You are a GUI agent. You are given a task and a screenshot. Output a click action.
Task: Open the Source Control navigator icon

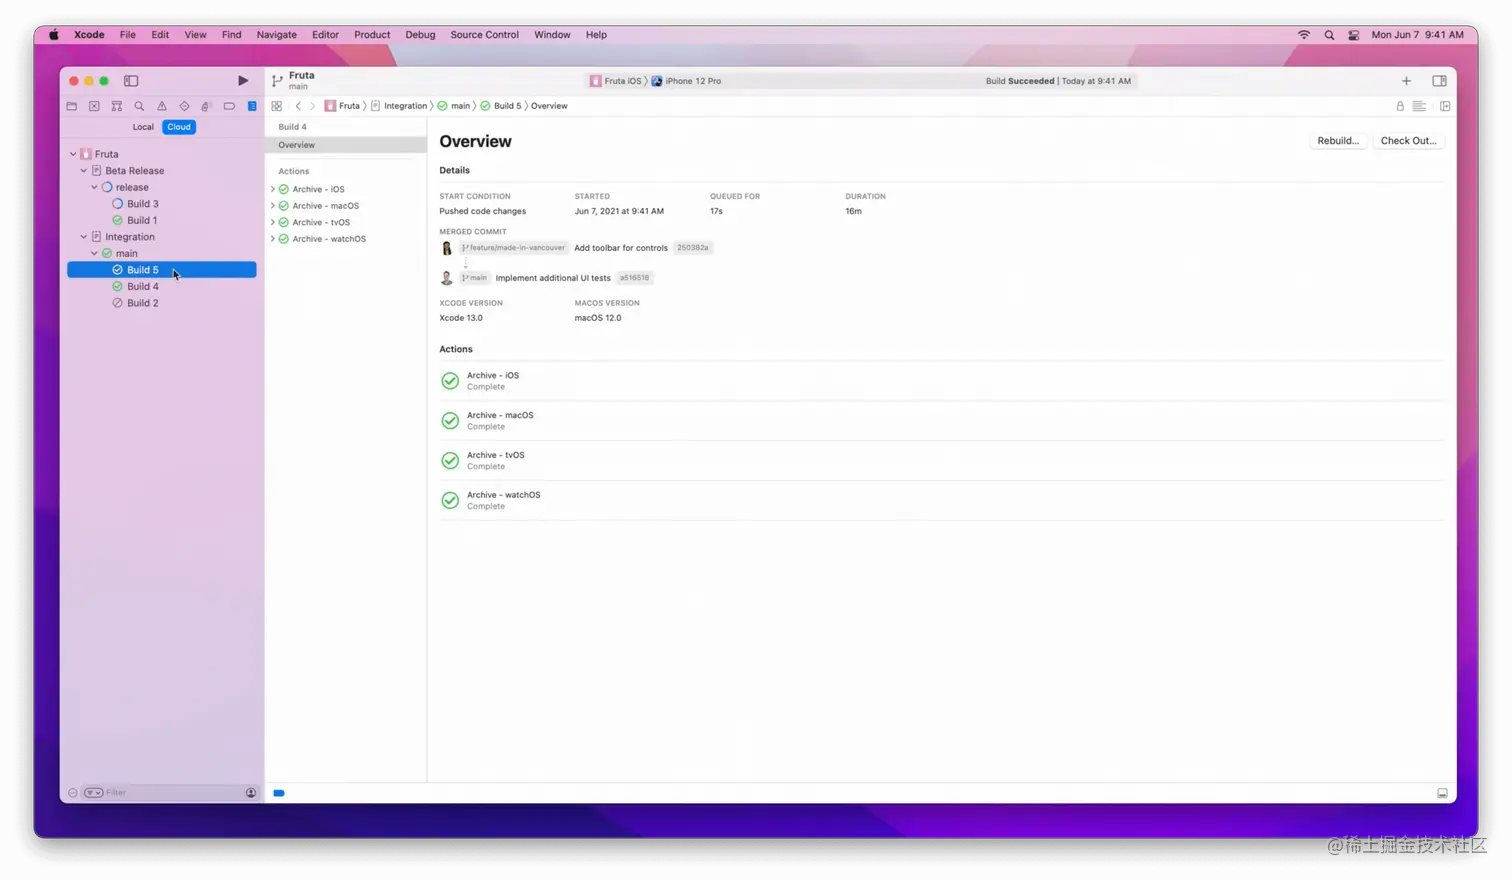pyautogui.click(x=94, y=106)
